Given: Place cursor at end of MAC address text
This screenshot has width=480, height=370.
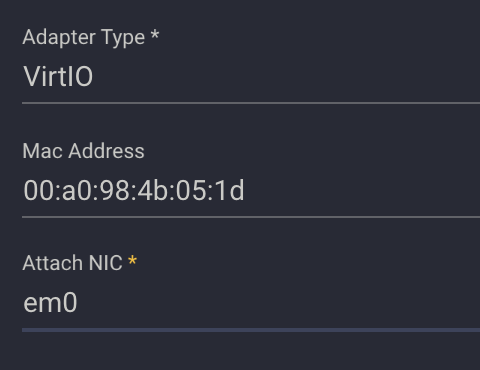Looking at the screenshot, I should 245,191.
